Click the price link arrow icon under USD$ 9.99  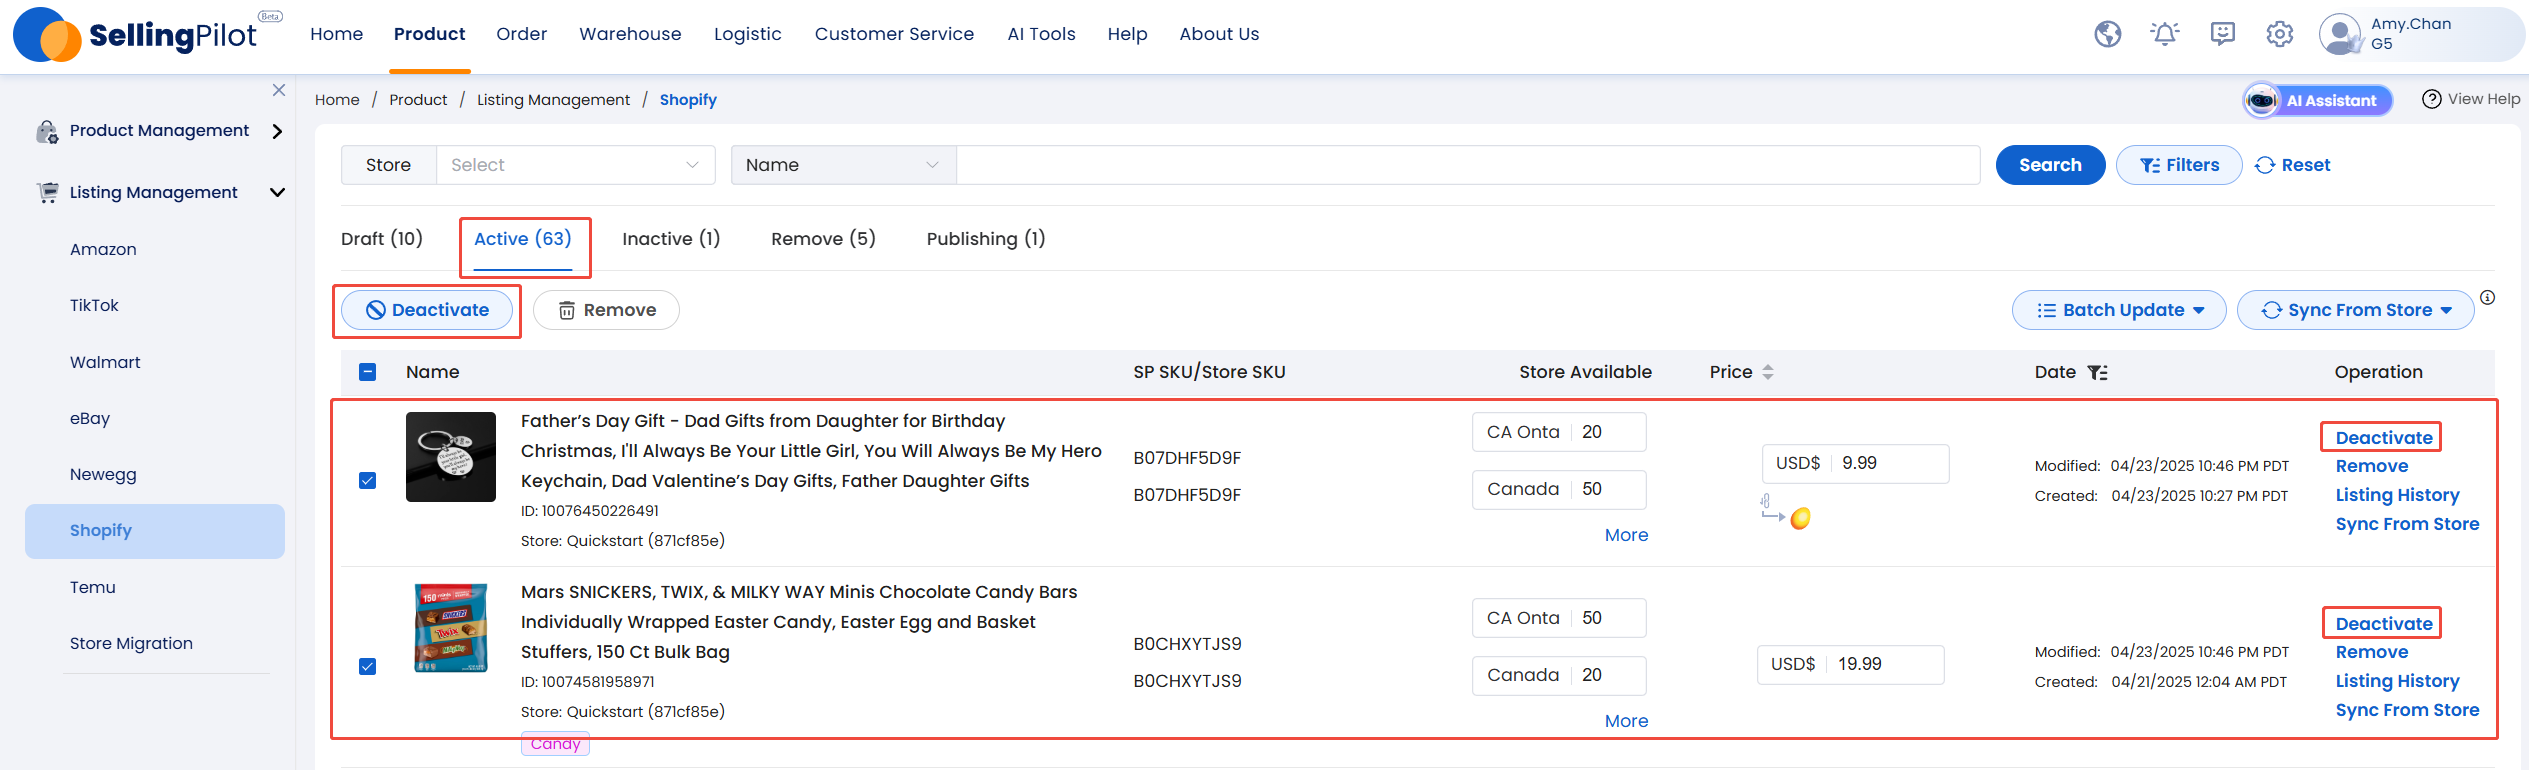1771,508
